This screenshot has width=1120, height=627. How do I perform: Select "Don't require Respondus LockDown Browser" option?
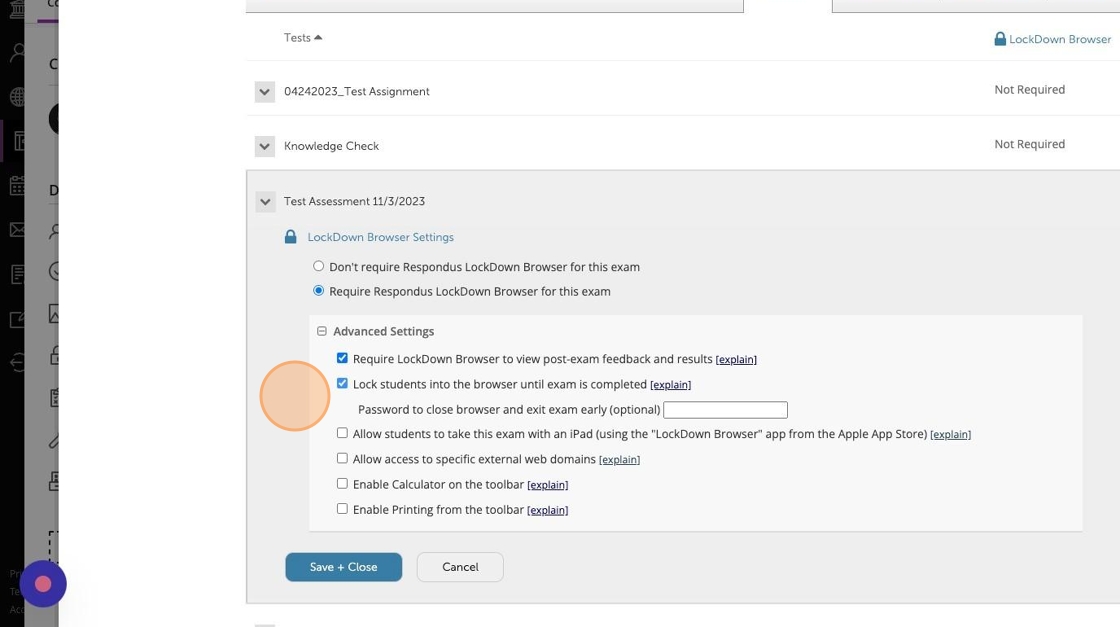[x=319, y=266]
